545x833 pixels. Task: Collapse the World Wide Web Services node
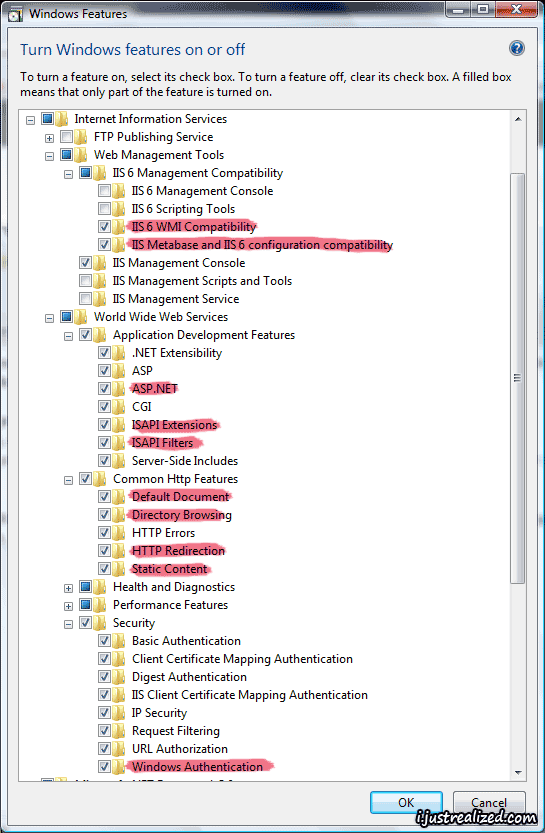coord(49,318)
